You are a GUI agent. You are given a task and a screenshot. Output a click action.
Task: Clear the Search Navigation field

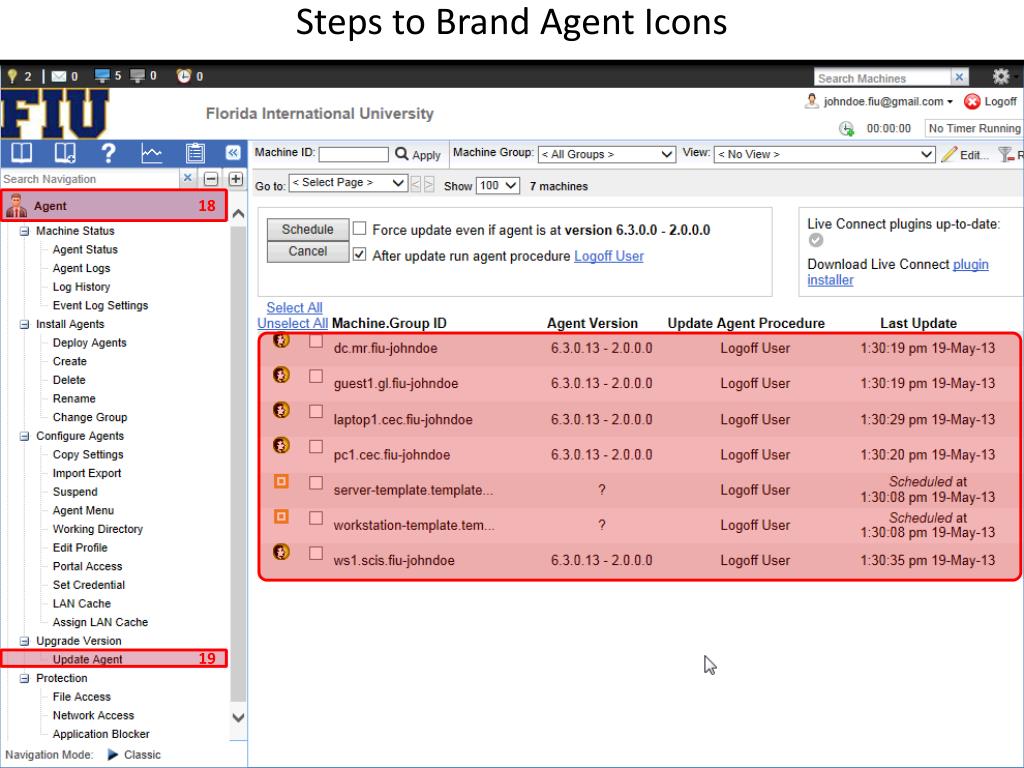click(187, 178)
